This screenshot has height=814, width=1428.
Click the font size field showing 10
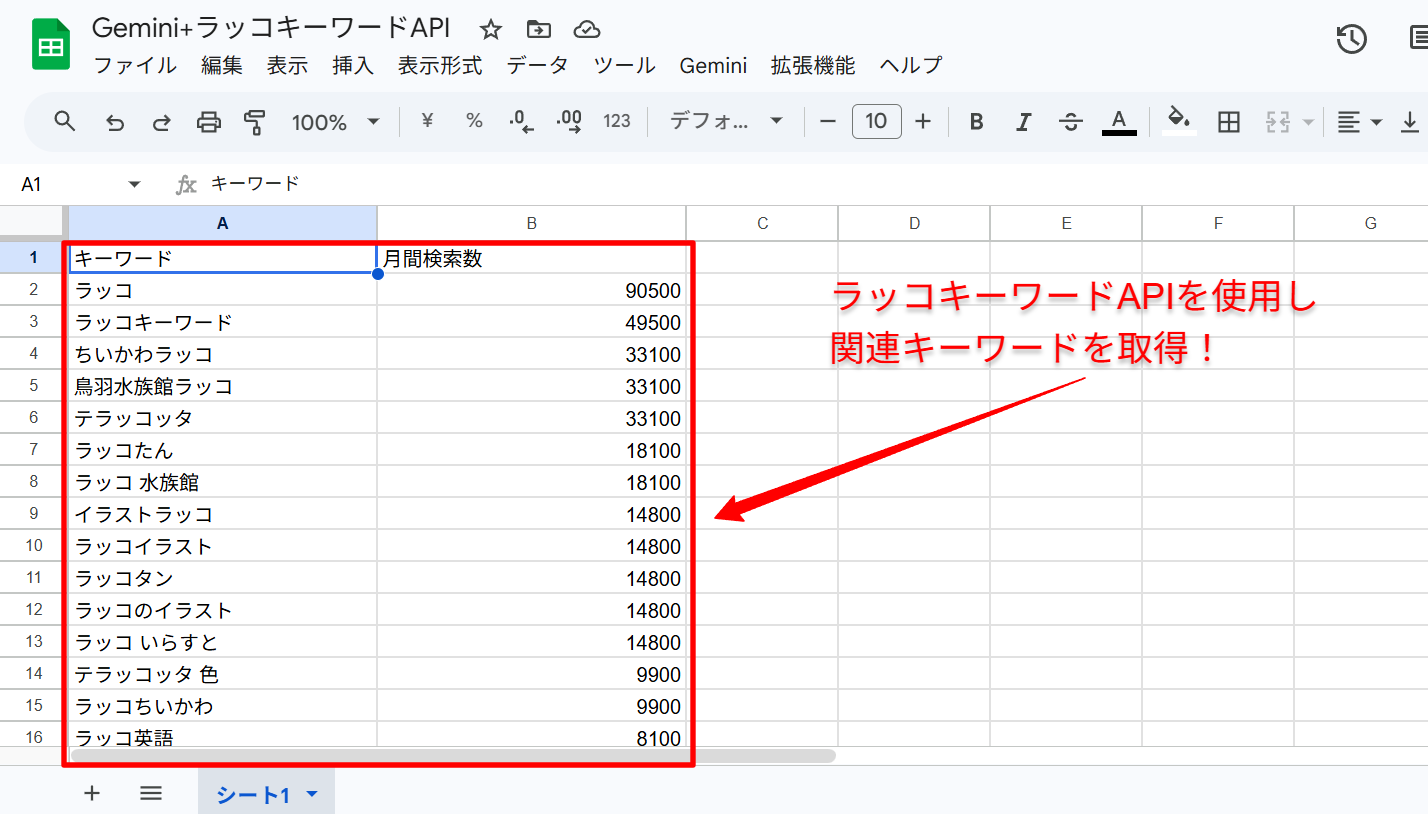click(x=876, y=121)
